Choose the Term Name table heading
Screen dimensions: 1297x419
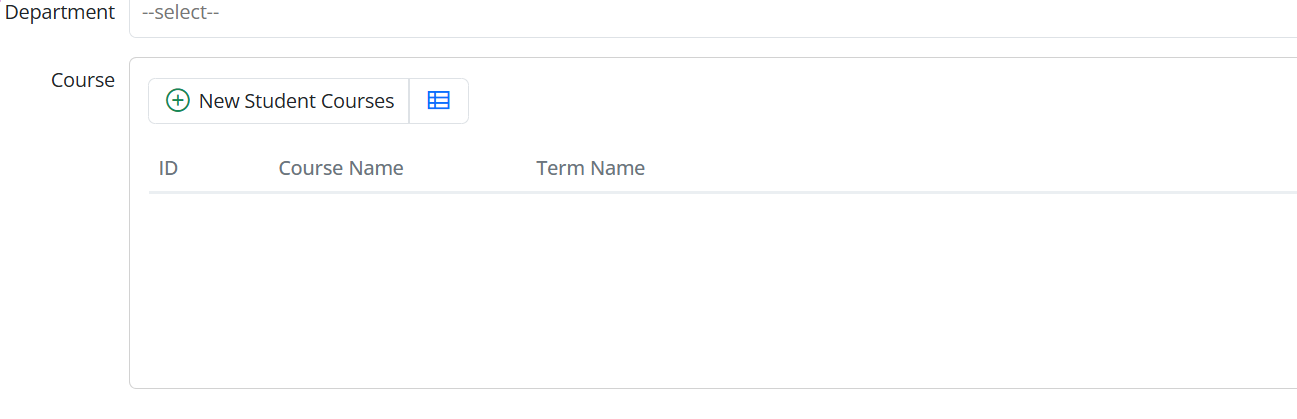click(x=590, y=168)
